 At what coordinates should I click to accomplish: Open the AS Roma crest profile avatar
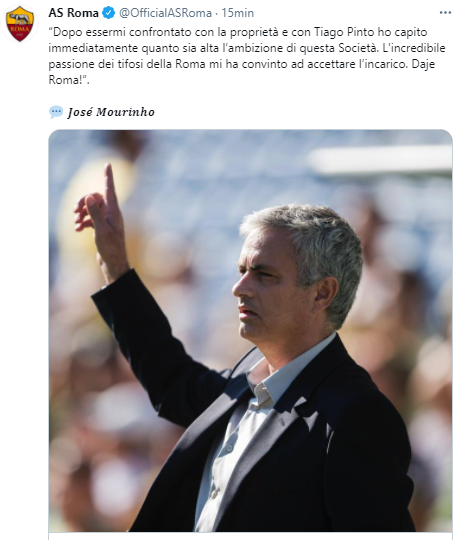[20, 23]
